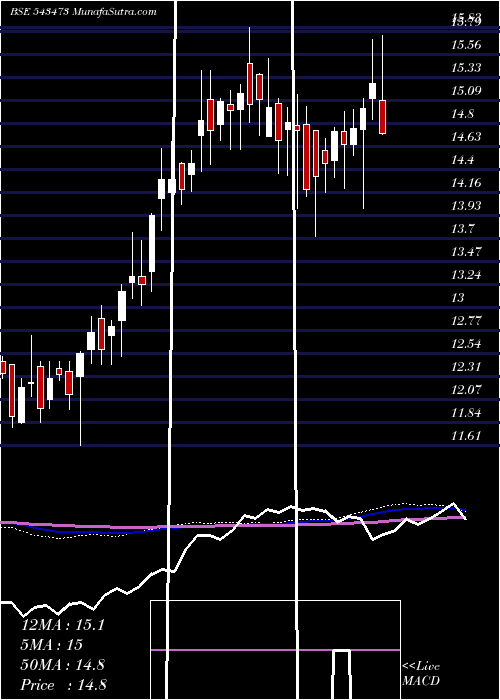Viewport: 500px width, 700px height.
Task: Select the '50MA : 14.8' legend text
Action: coord(63,665)
